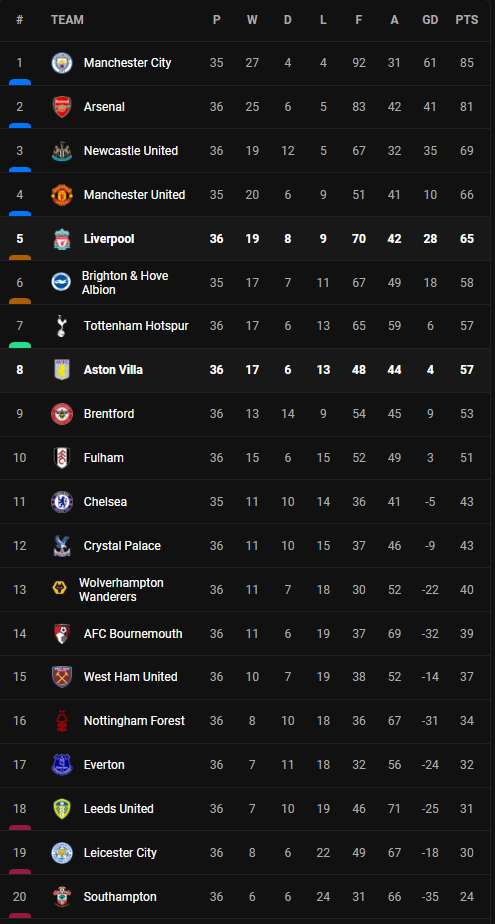Select the Brentford team name
This screenshot has width=495, height=924.
click(x=109, y=414)
